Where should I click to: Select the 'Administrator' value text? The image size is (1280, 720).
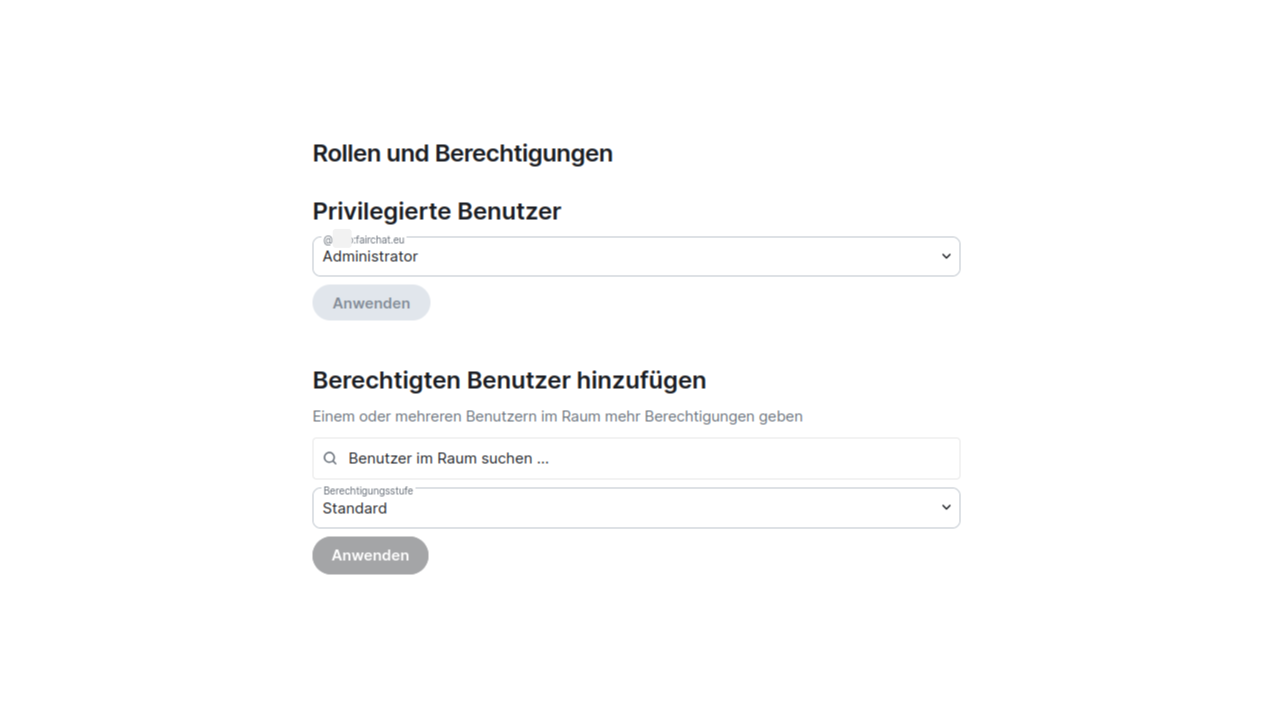pos(370,256)
